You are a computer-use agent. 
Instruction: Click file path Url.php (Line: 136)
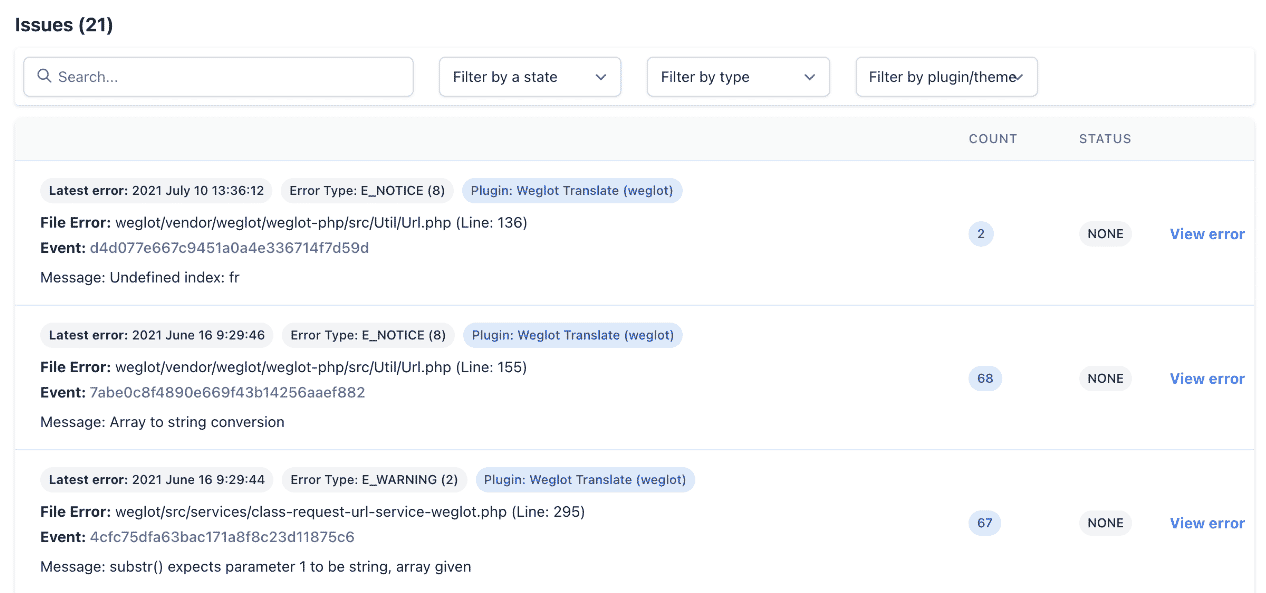[321, 222]
